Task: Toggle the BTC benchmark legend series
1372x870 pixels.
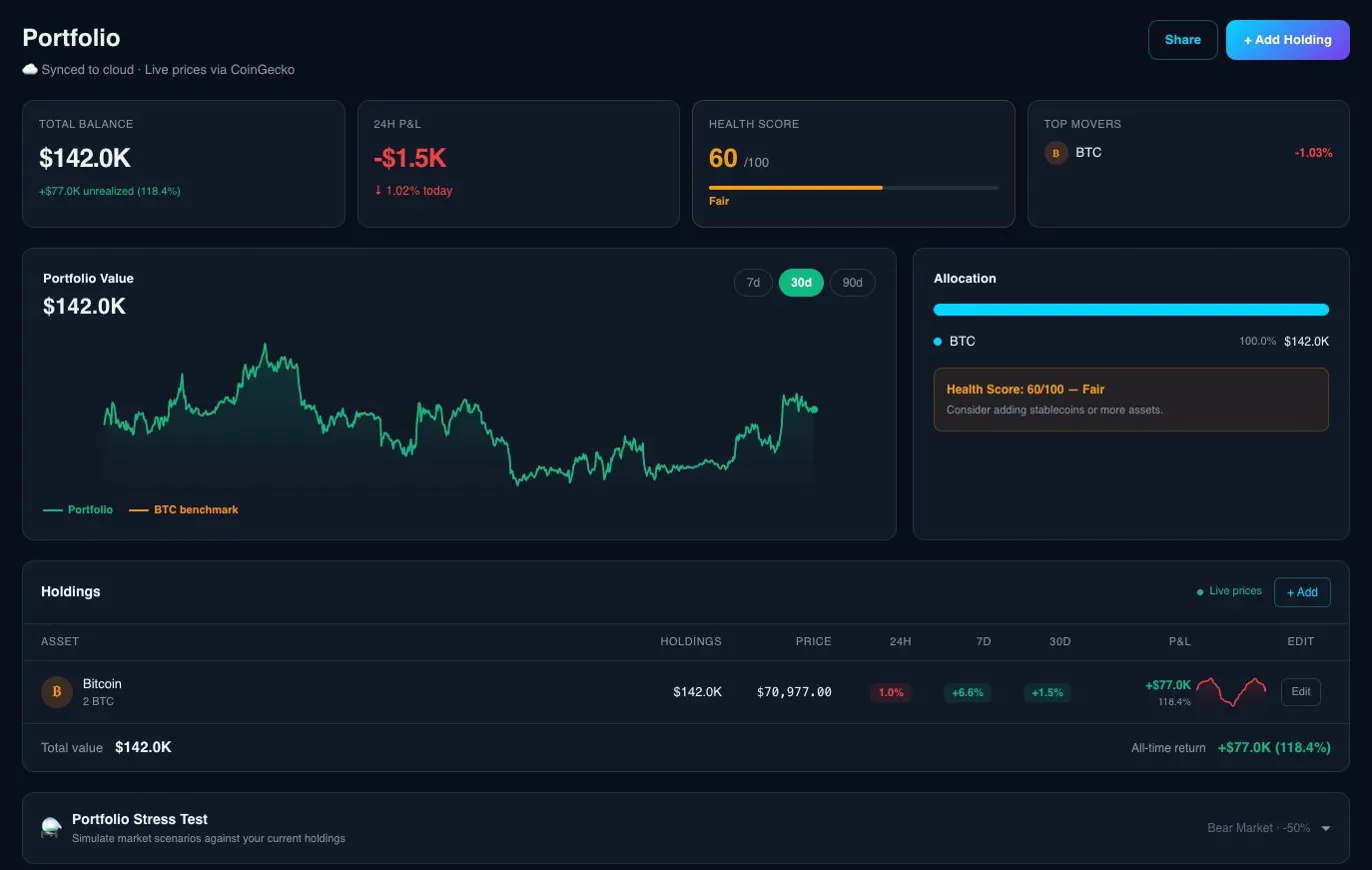Action: (x=184, y=510)
